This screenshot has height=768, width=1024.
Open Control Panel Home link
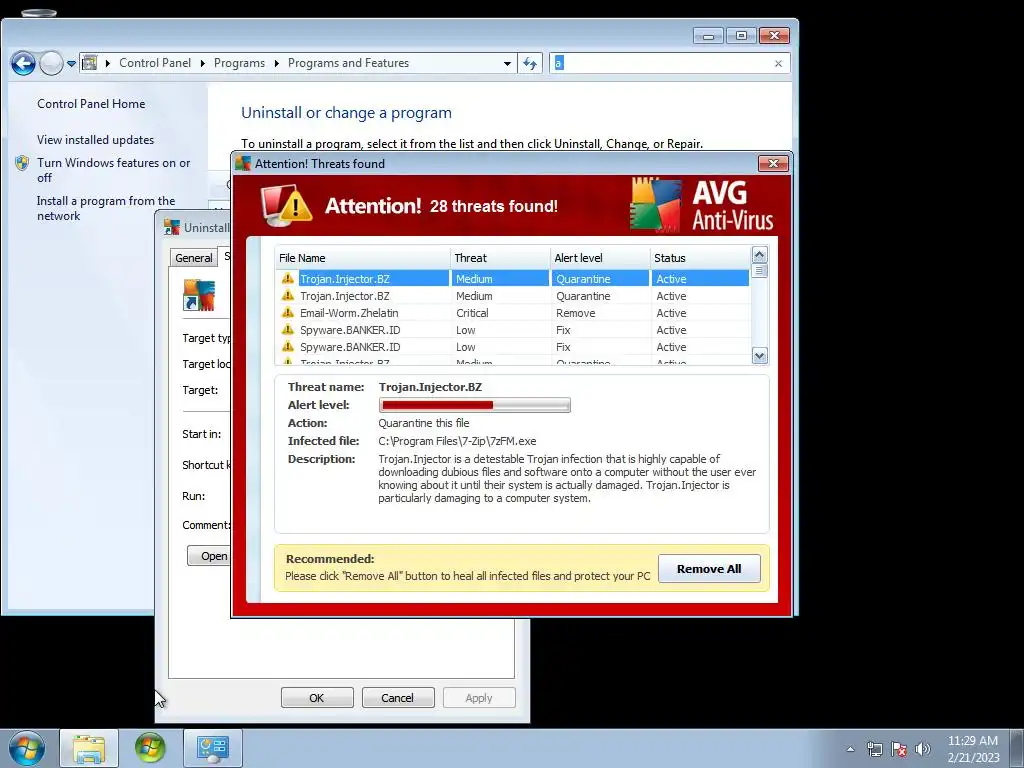(x=91, y=103)
